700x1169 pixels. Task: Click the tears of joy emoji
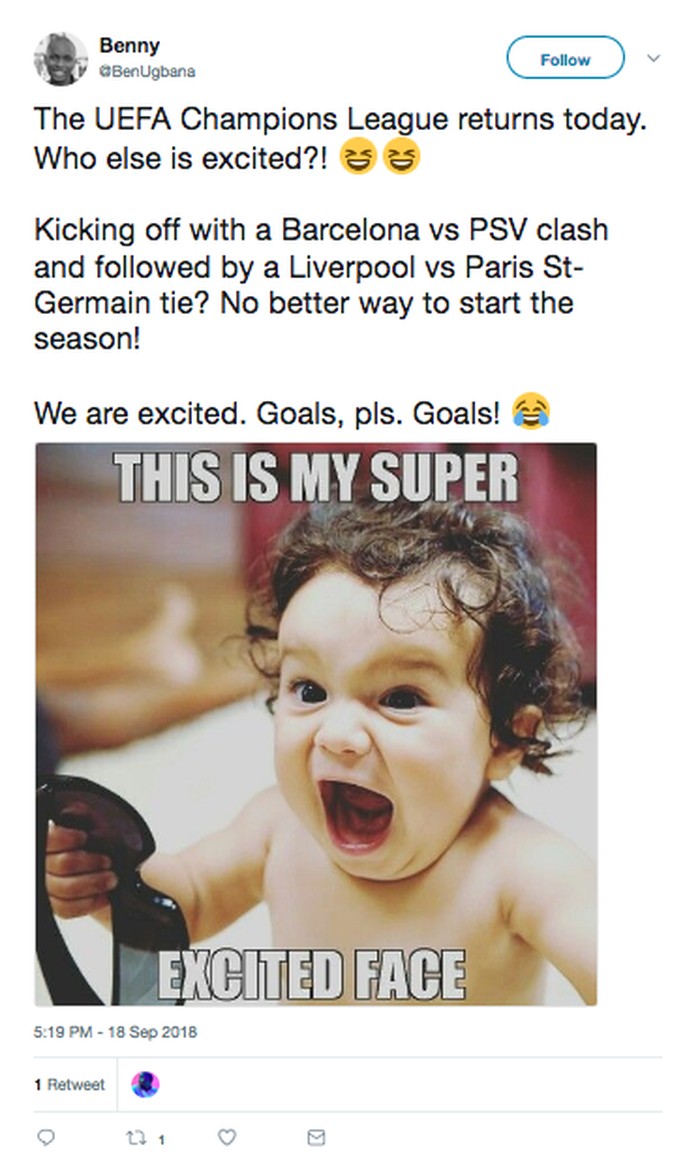[530, 410]
